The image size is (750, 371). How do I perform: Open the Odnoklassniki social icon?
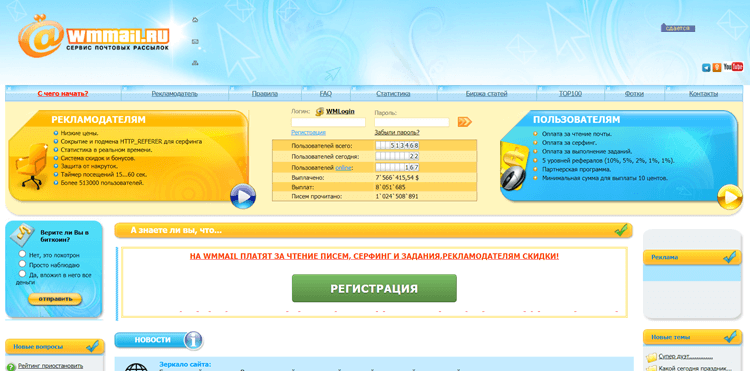(x=717, y=67)
